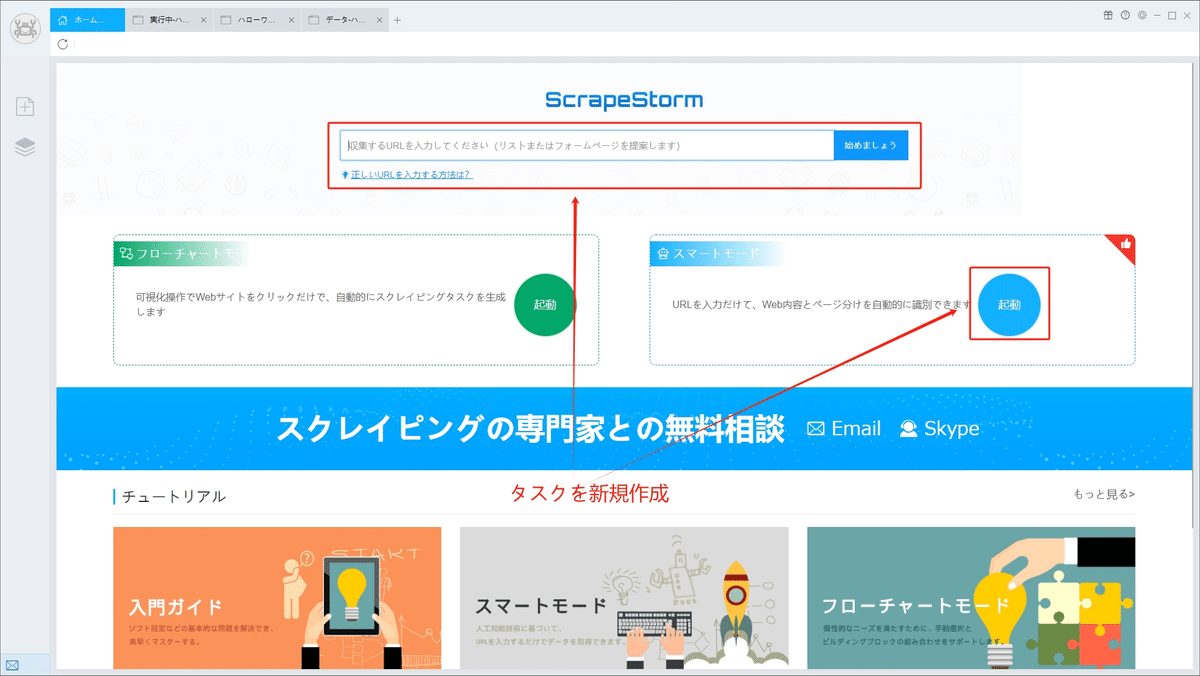The height and width of the screenshot is (676, 1200).
Task: Open the settings gear icon
Action: (x=1141, y=15)
